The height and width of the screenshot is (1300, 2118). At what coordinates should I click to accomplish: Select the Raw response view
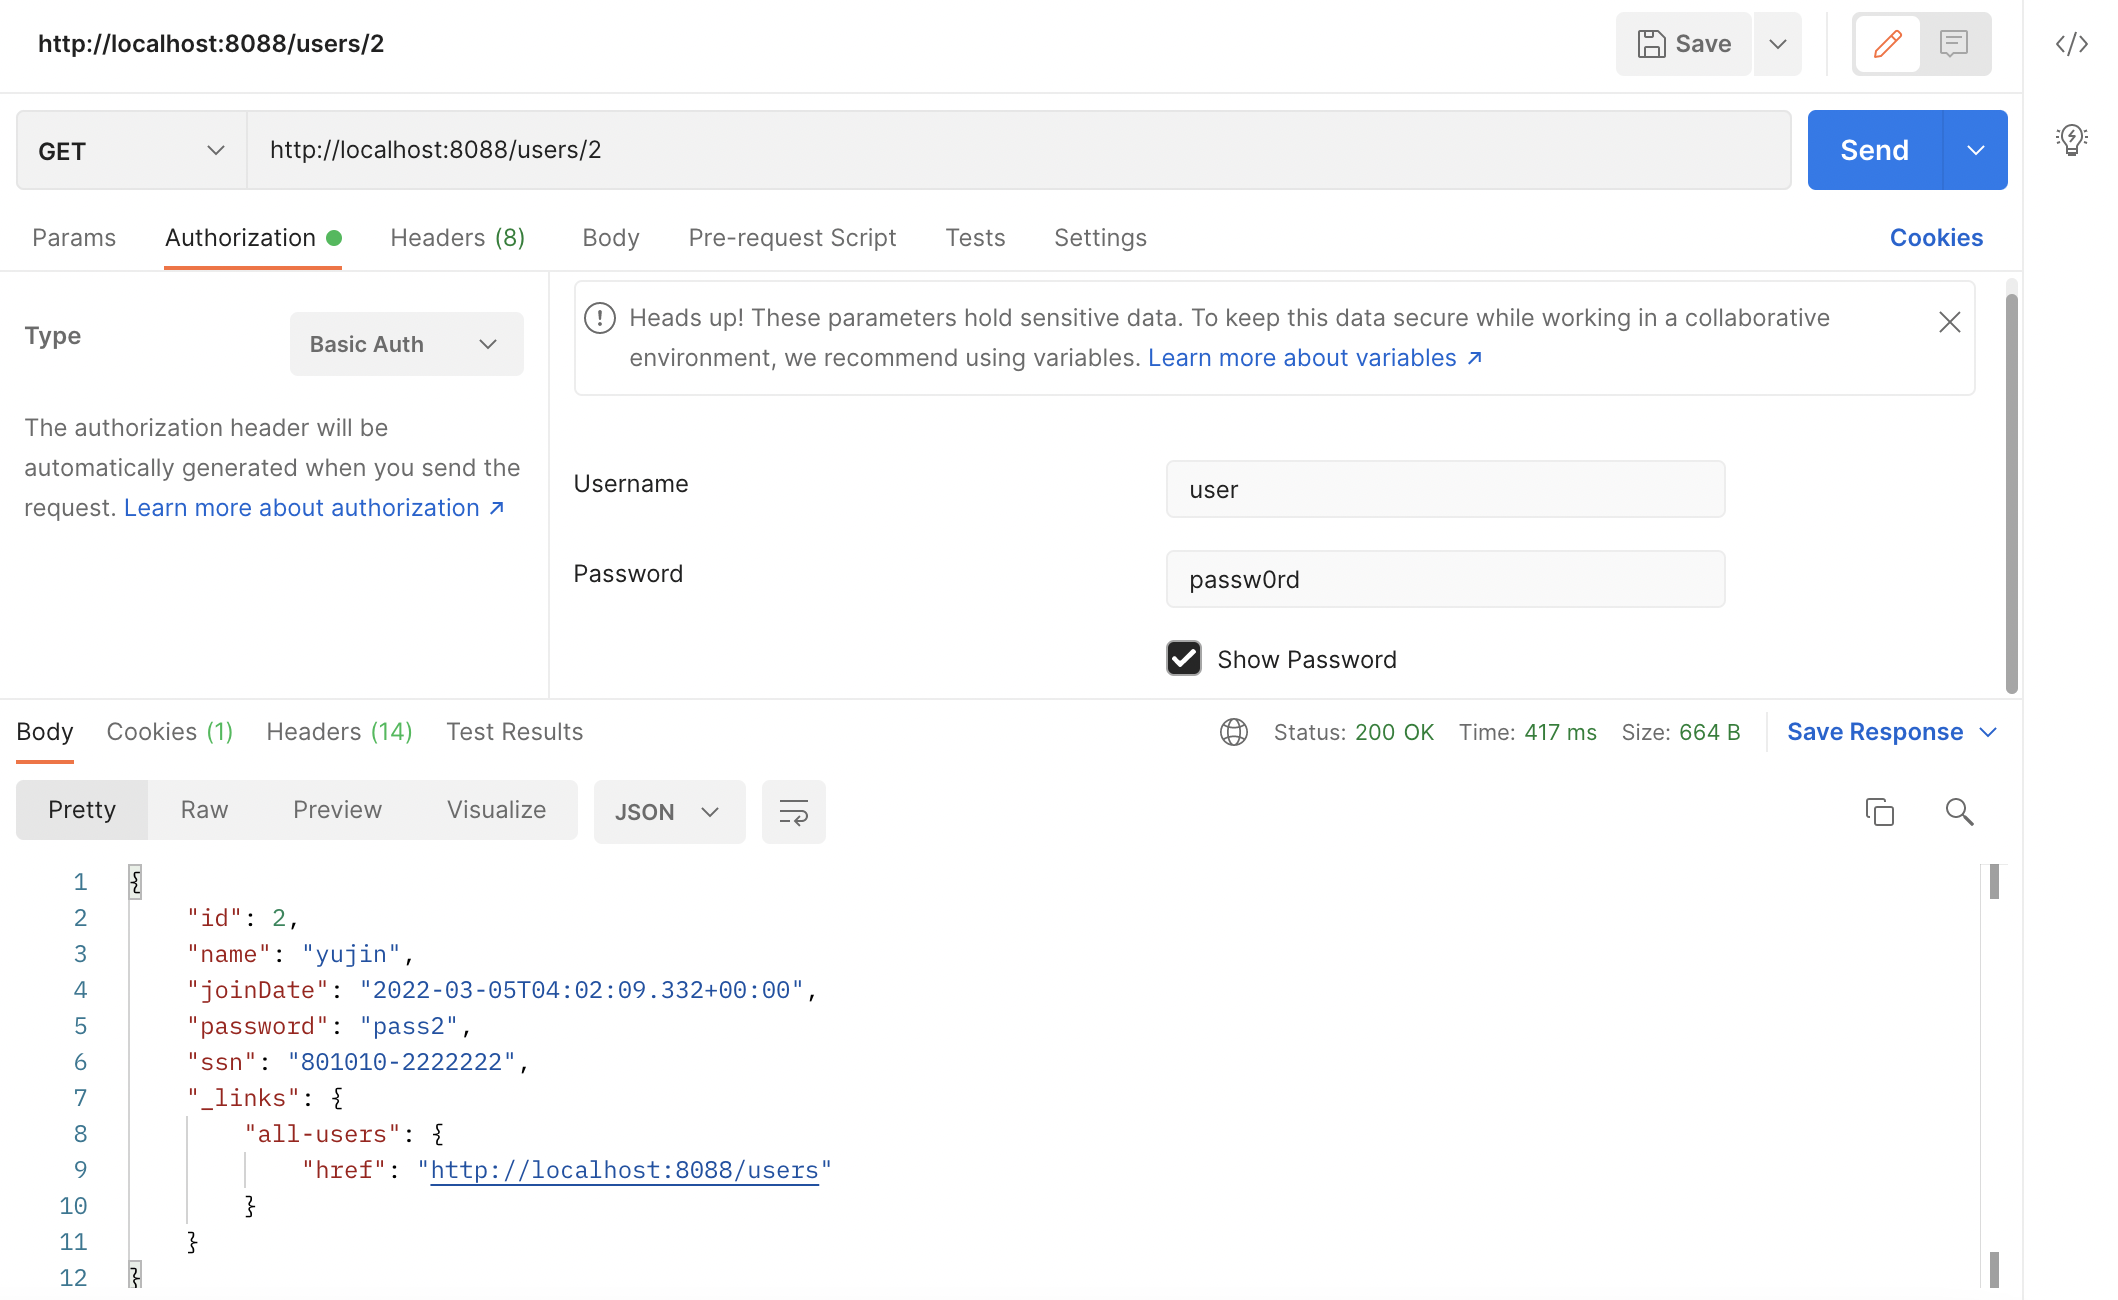(x=204, y=810)
